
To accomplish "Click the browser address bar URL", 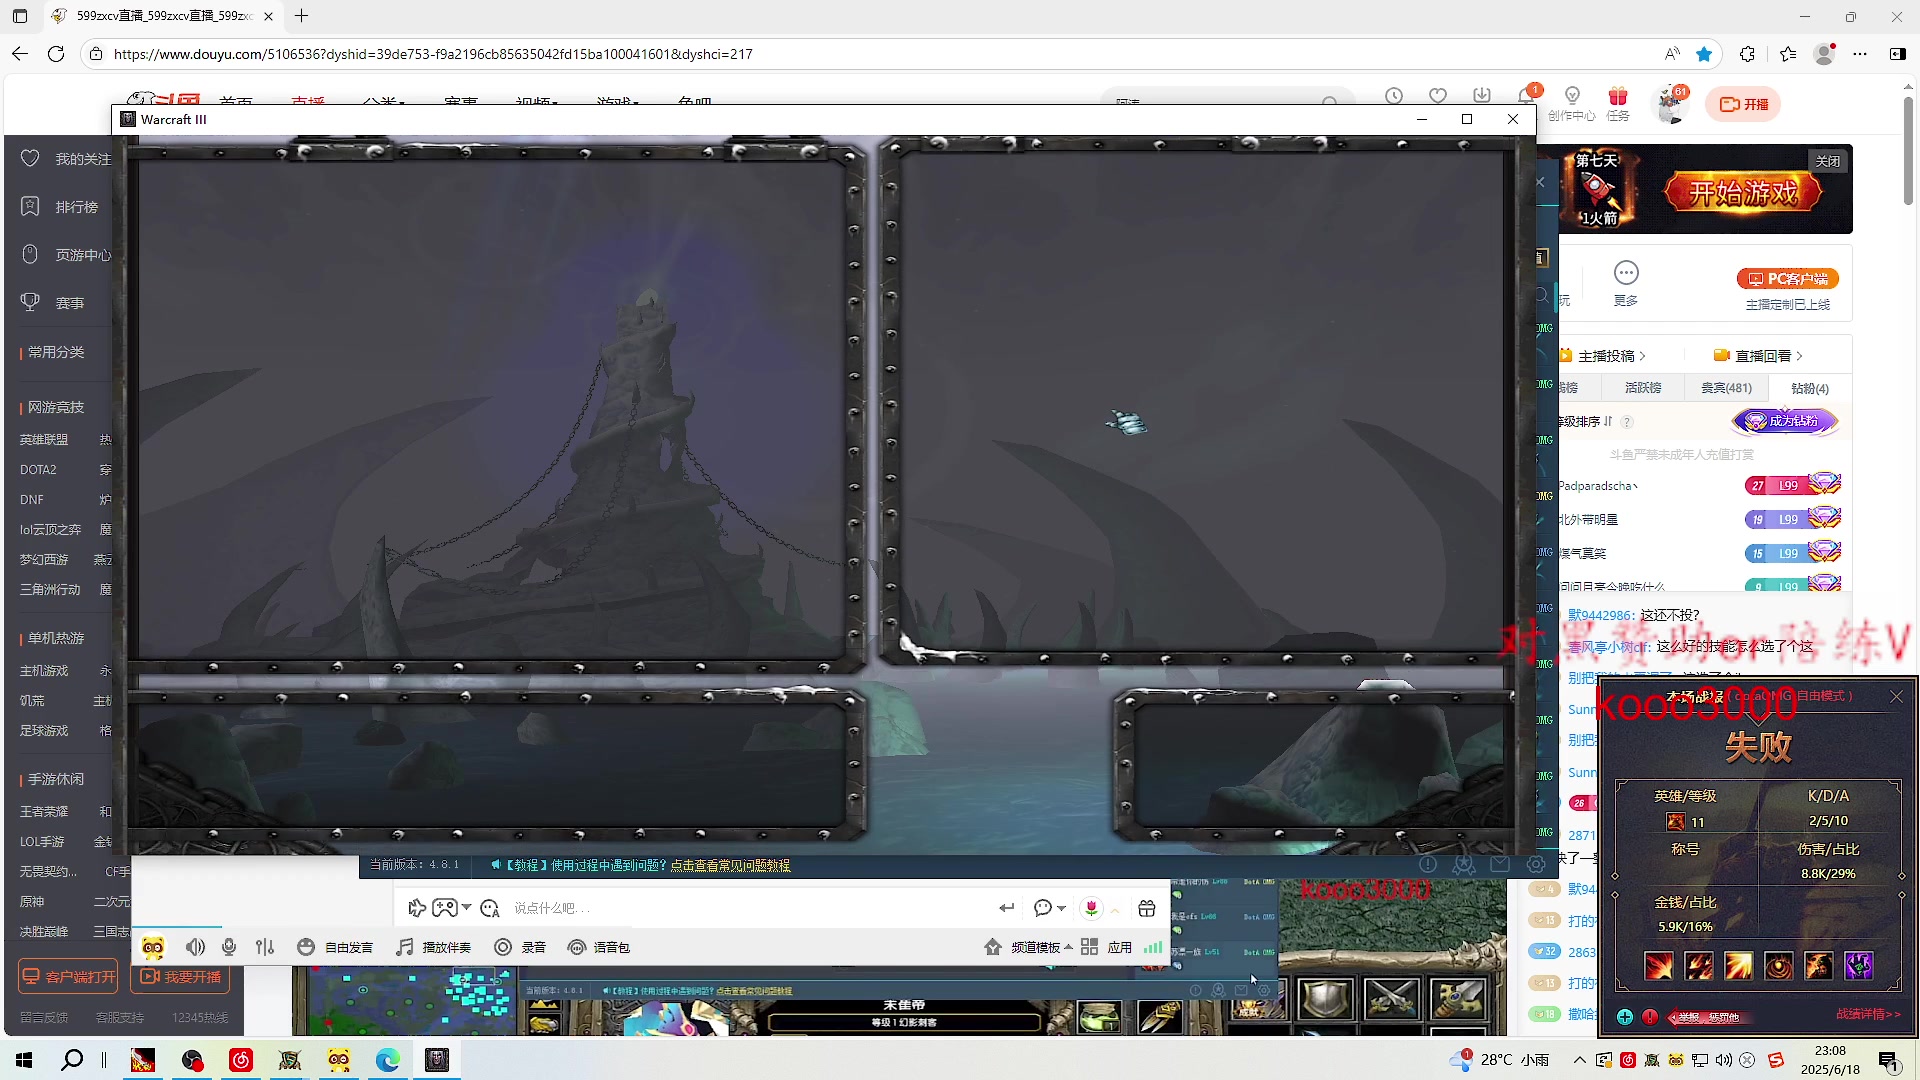I will 433,54.
